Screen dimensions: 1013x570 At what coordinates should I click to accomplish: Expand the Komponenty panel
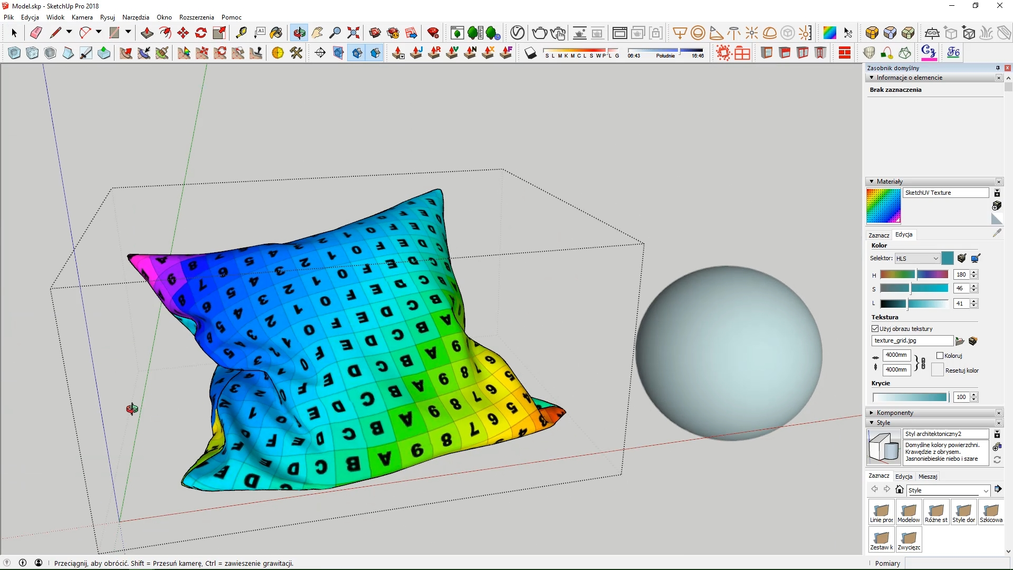pyautogui.click(x=872, y=412)
